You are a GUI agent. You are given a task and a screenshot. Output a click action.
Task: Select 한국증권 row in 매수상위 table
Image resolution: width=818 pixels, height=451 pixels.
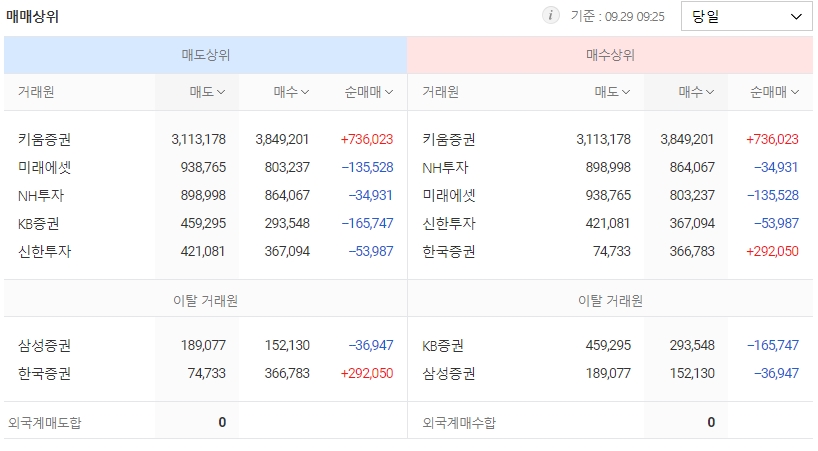610,251
